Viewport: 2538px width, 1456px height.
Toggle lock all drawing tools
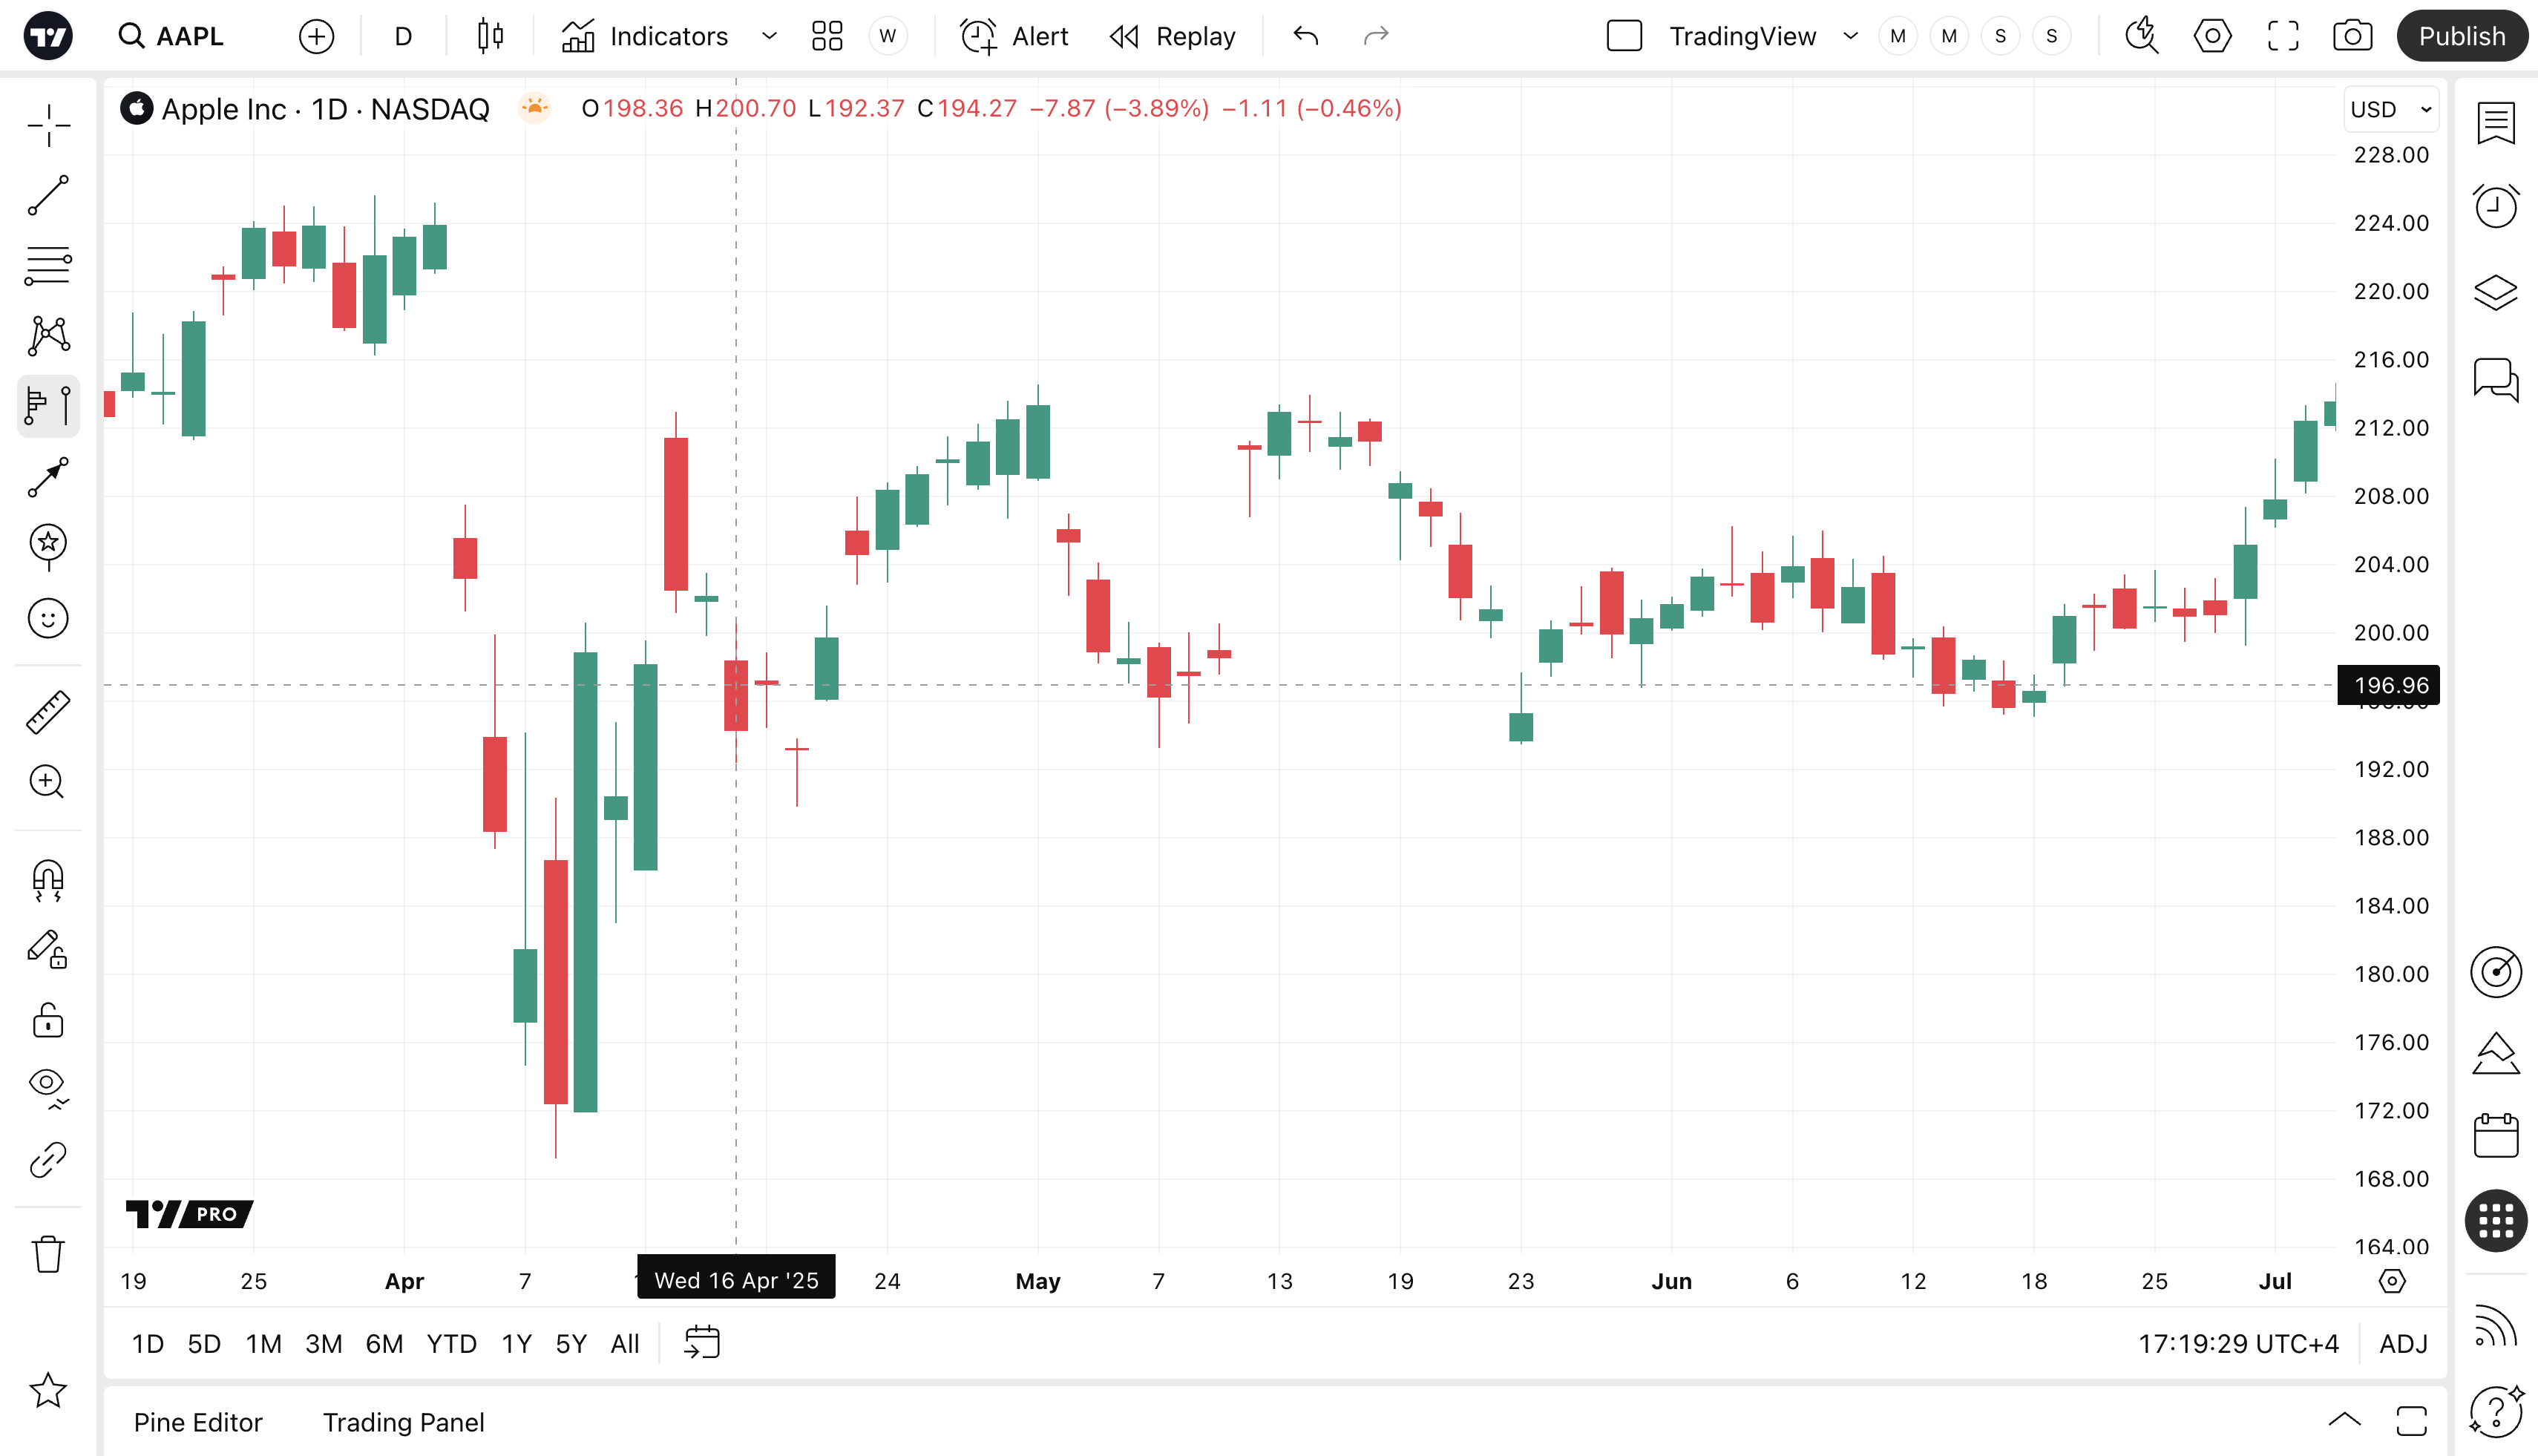click(x=48, y=1021)
